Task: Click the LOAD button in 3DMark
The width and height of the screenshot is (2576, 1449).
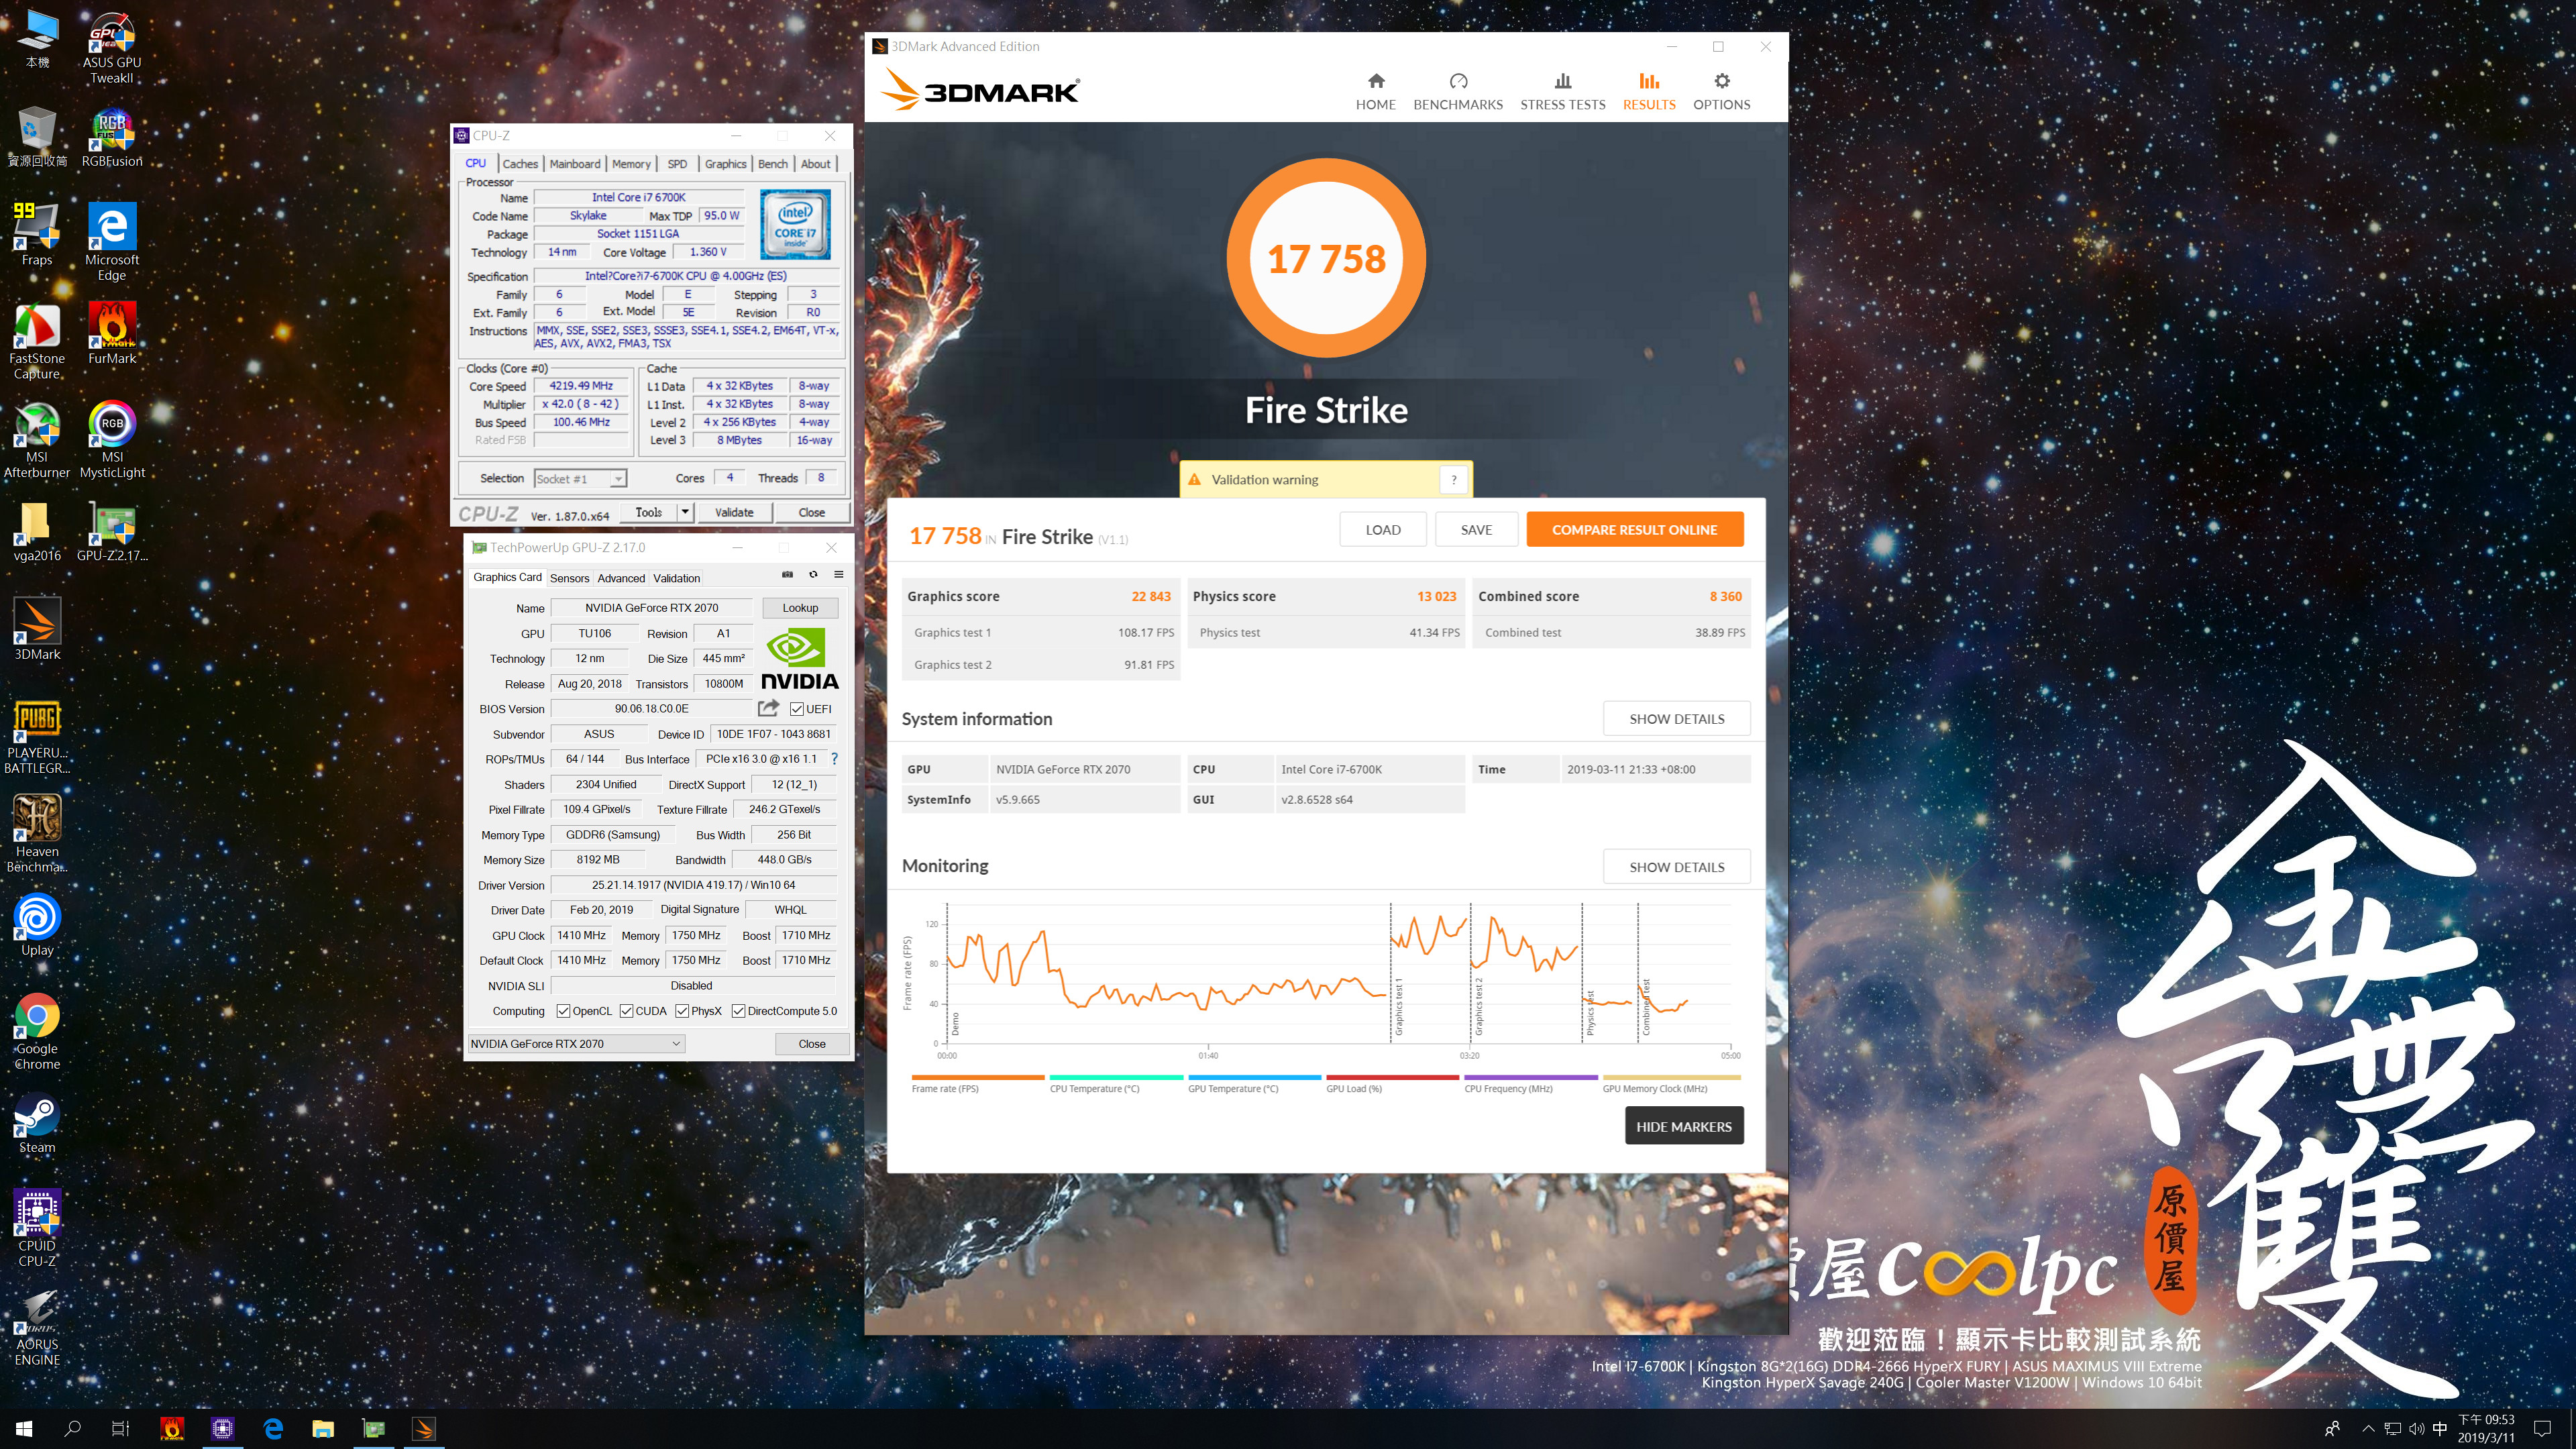Action: (1382, 530)
